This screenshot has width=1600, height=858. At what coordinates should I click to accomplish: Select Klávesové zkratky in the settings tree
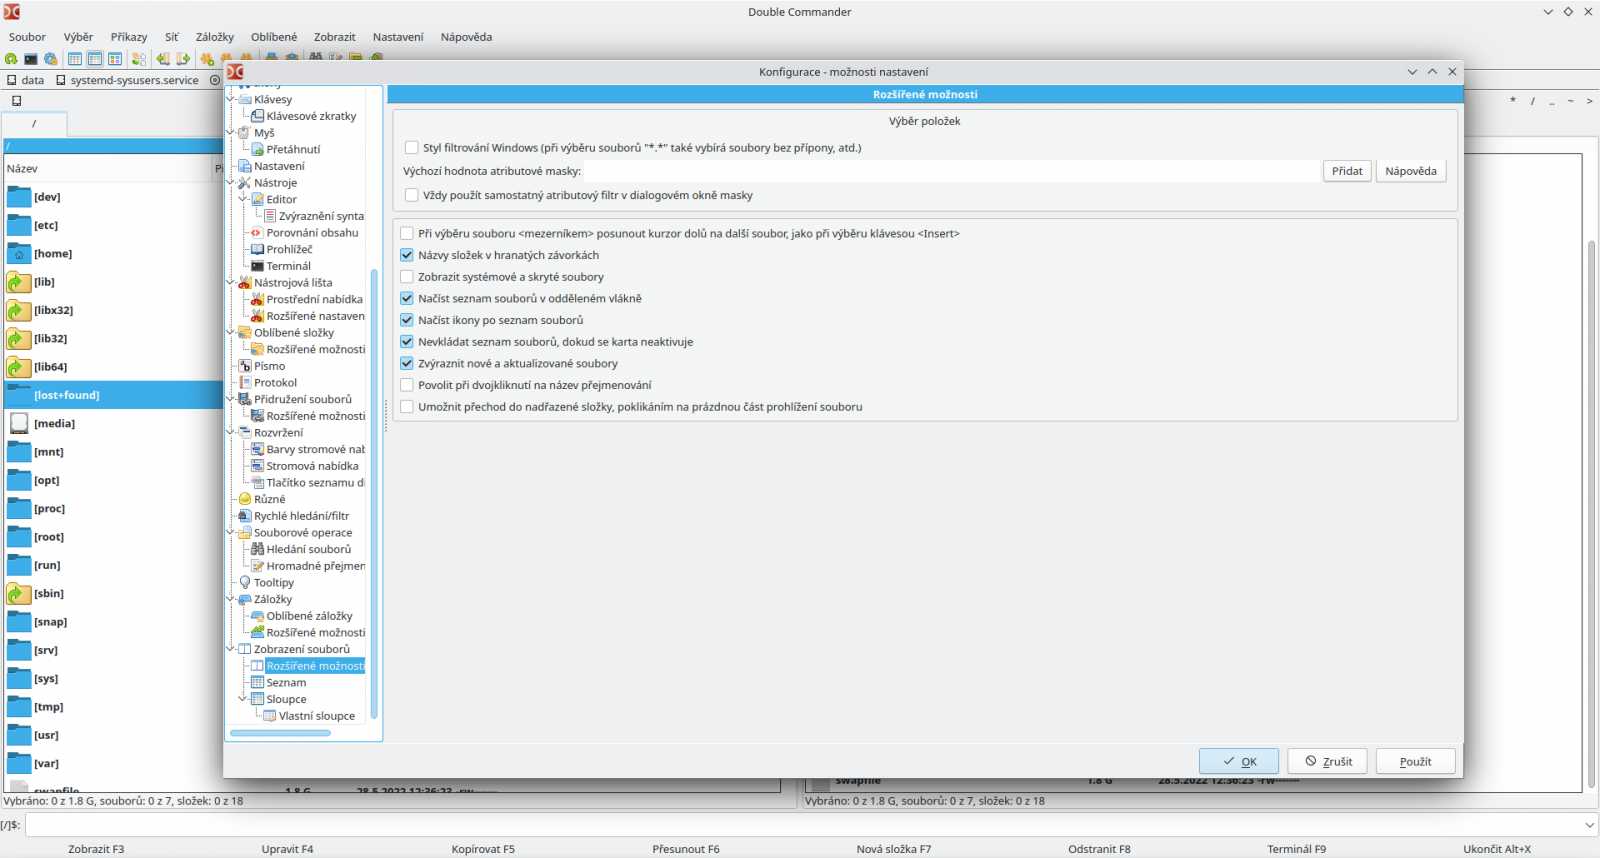tap(311, 116)
